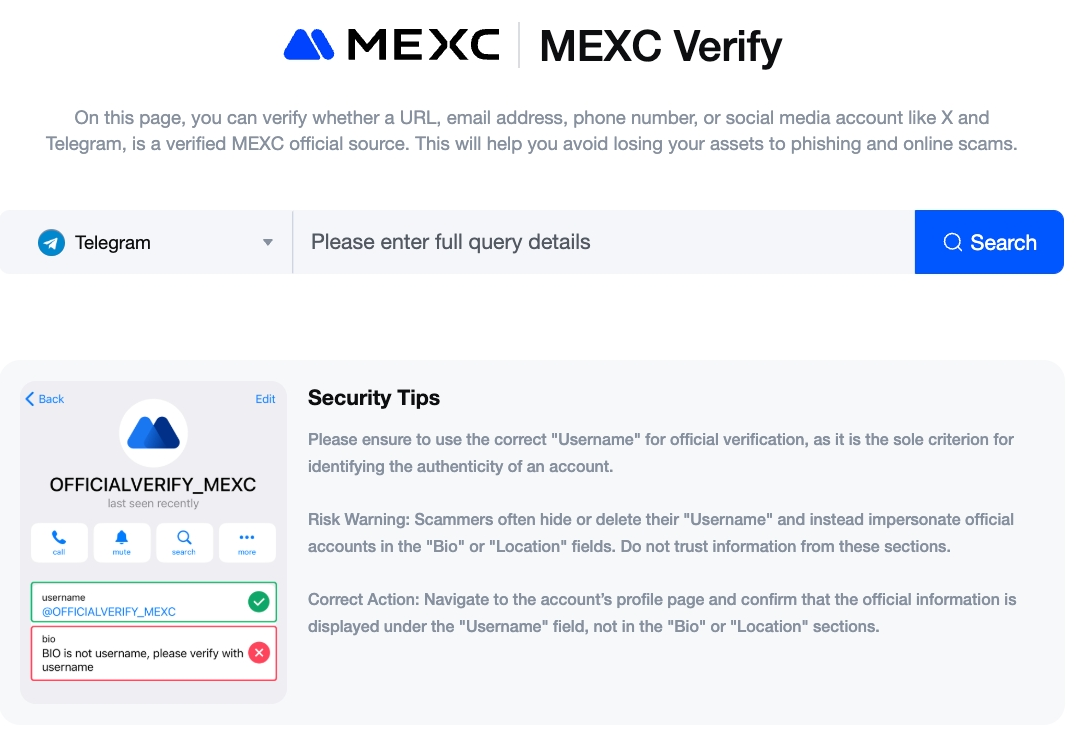Open platform dropdown arrow next to Telegram

[267, 243]
